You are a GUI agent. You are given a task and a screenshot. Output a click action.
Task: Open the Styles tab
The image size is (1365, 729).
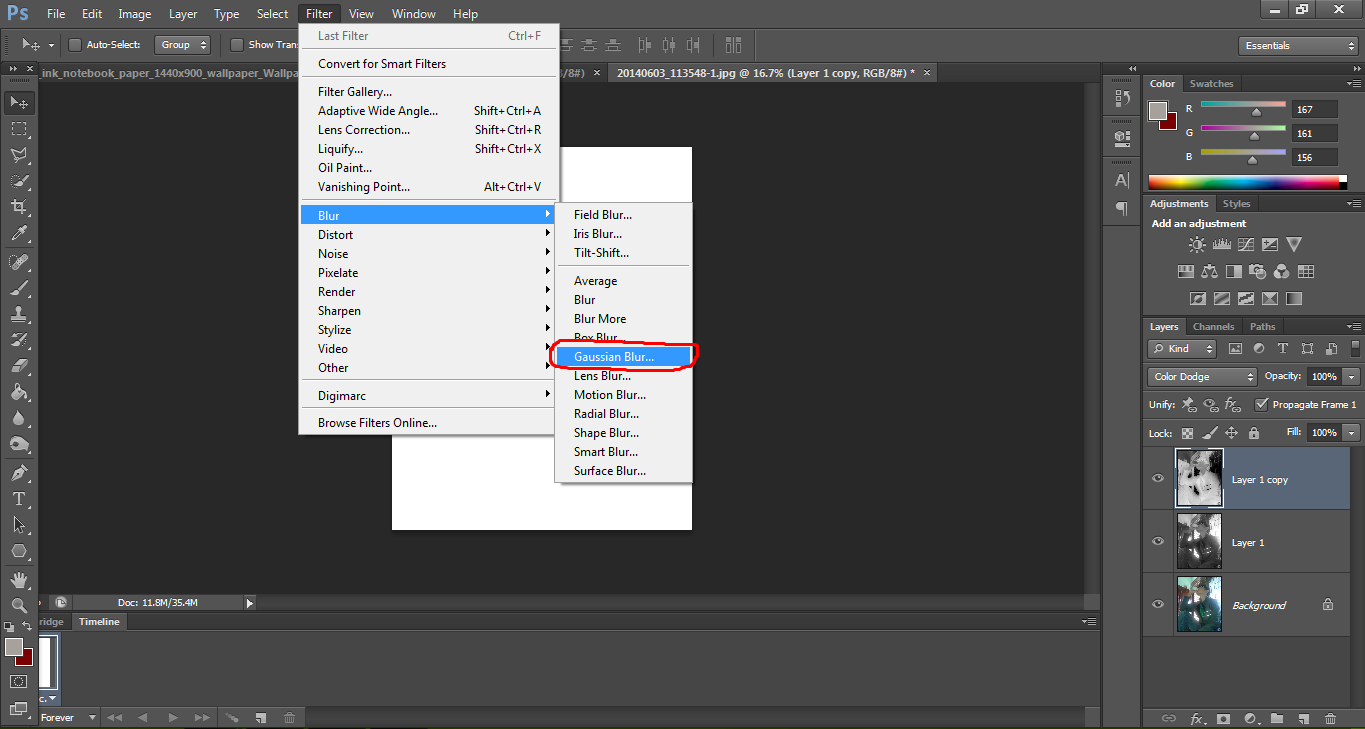tap(1237, 204)
